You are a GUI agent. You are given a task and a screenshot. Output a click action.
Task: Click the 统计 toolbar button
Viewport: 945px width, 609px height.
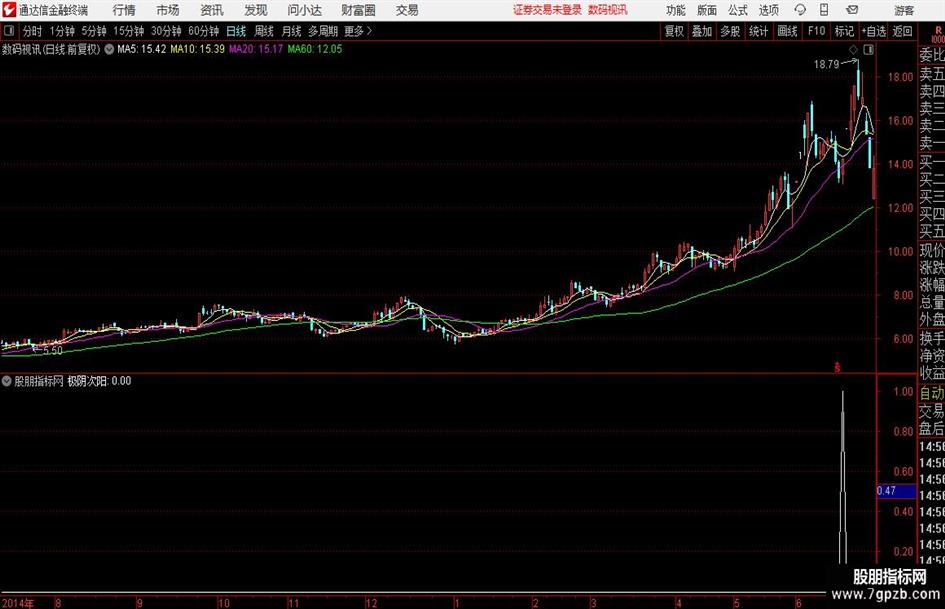coord(758,31)
